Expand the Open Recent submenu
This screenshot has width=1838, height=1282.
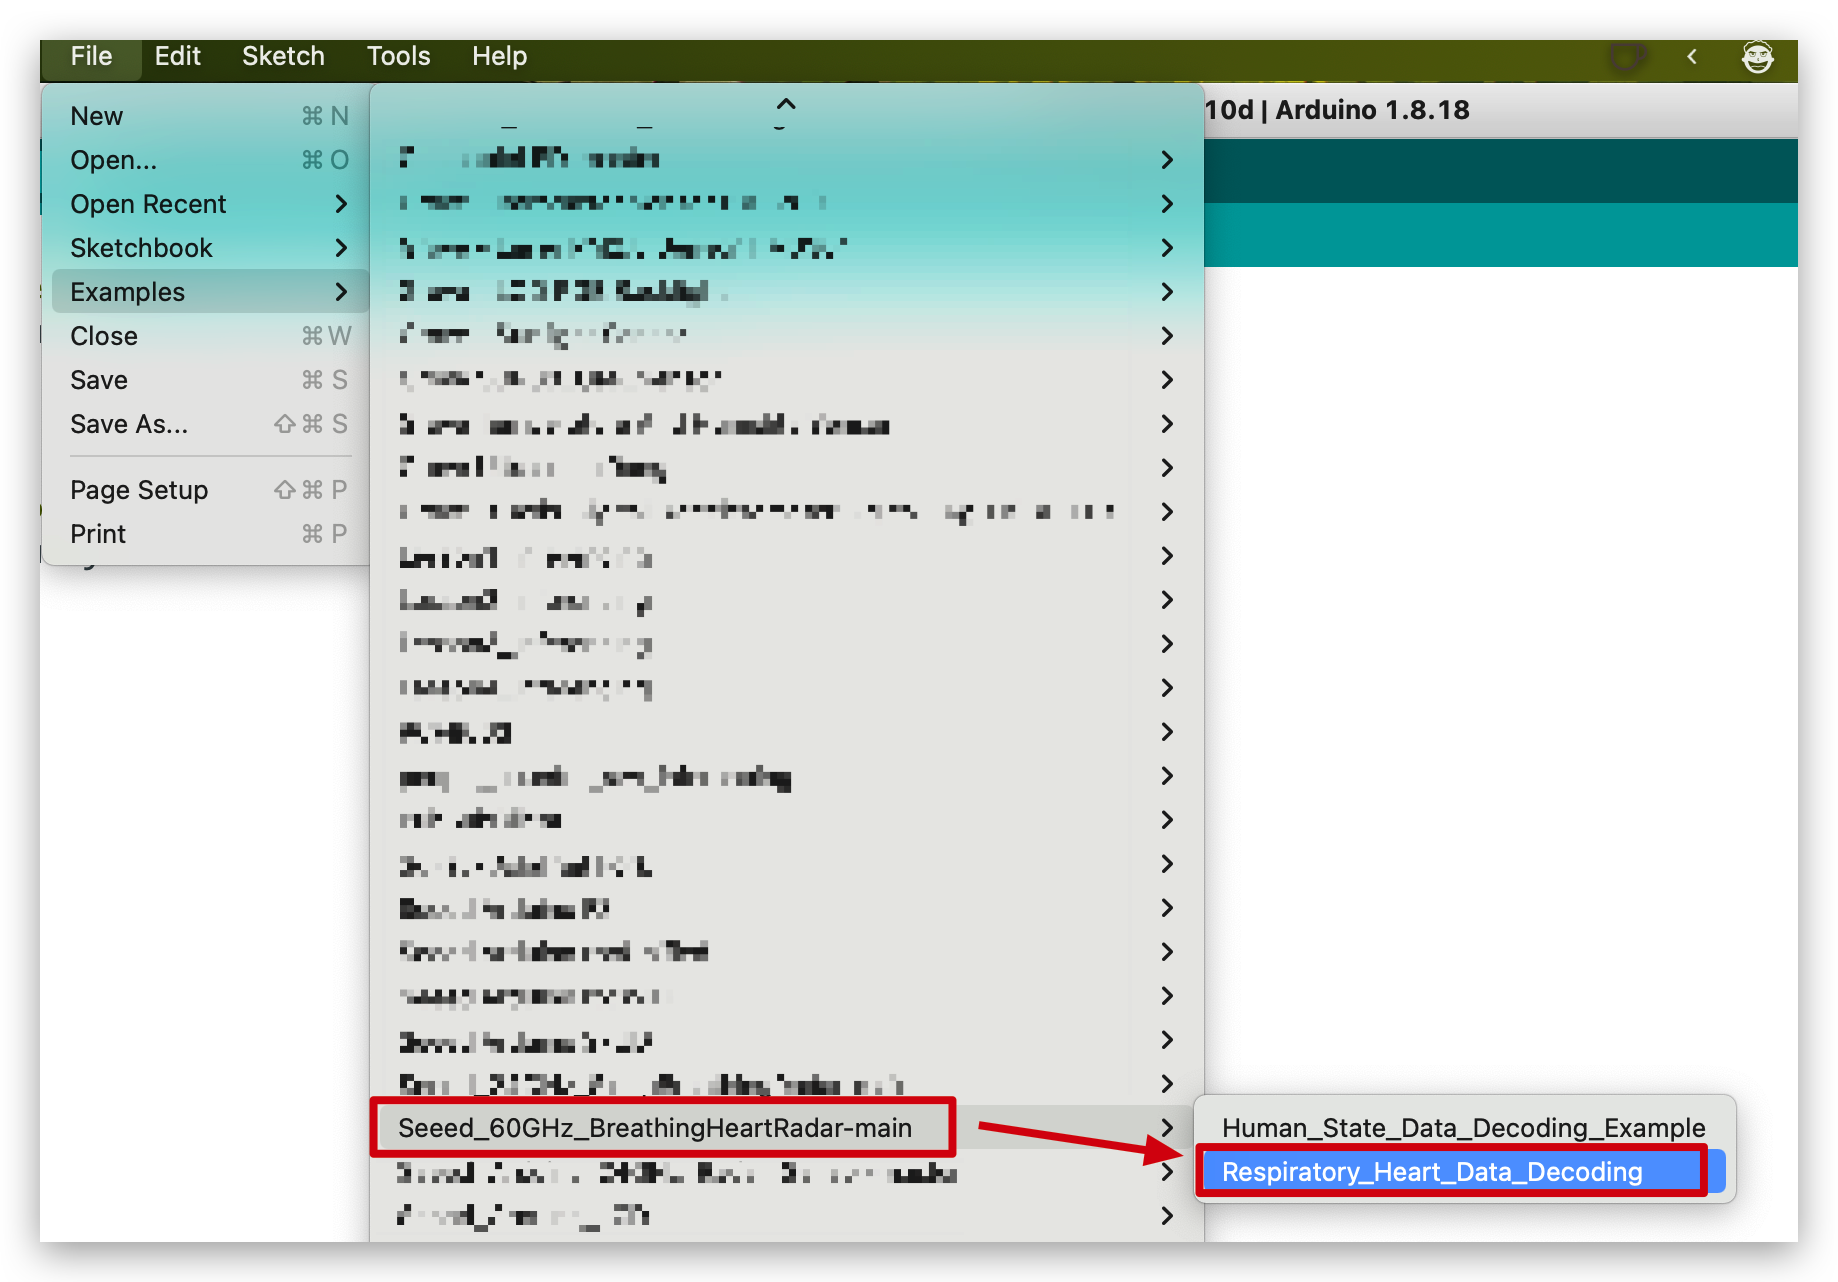point(208,204)
